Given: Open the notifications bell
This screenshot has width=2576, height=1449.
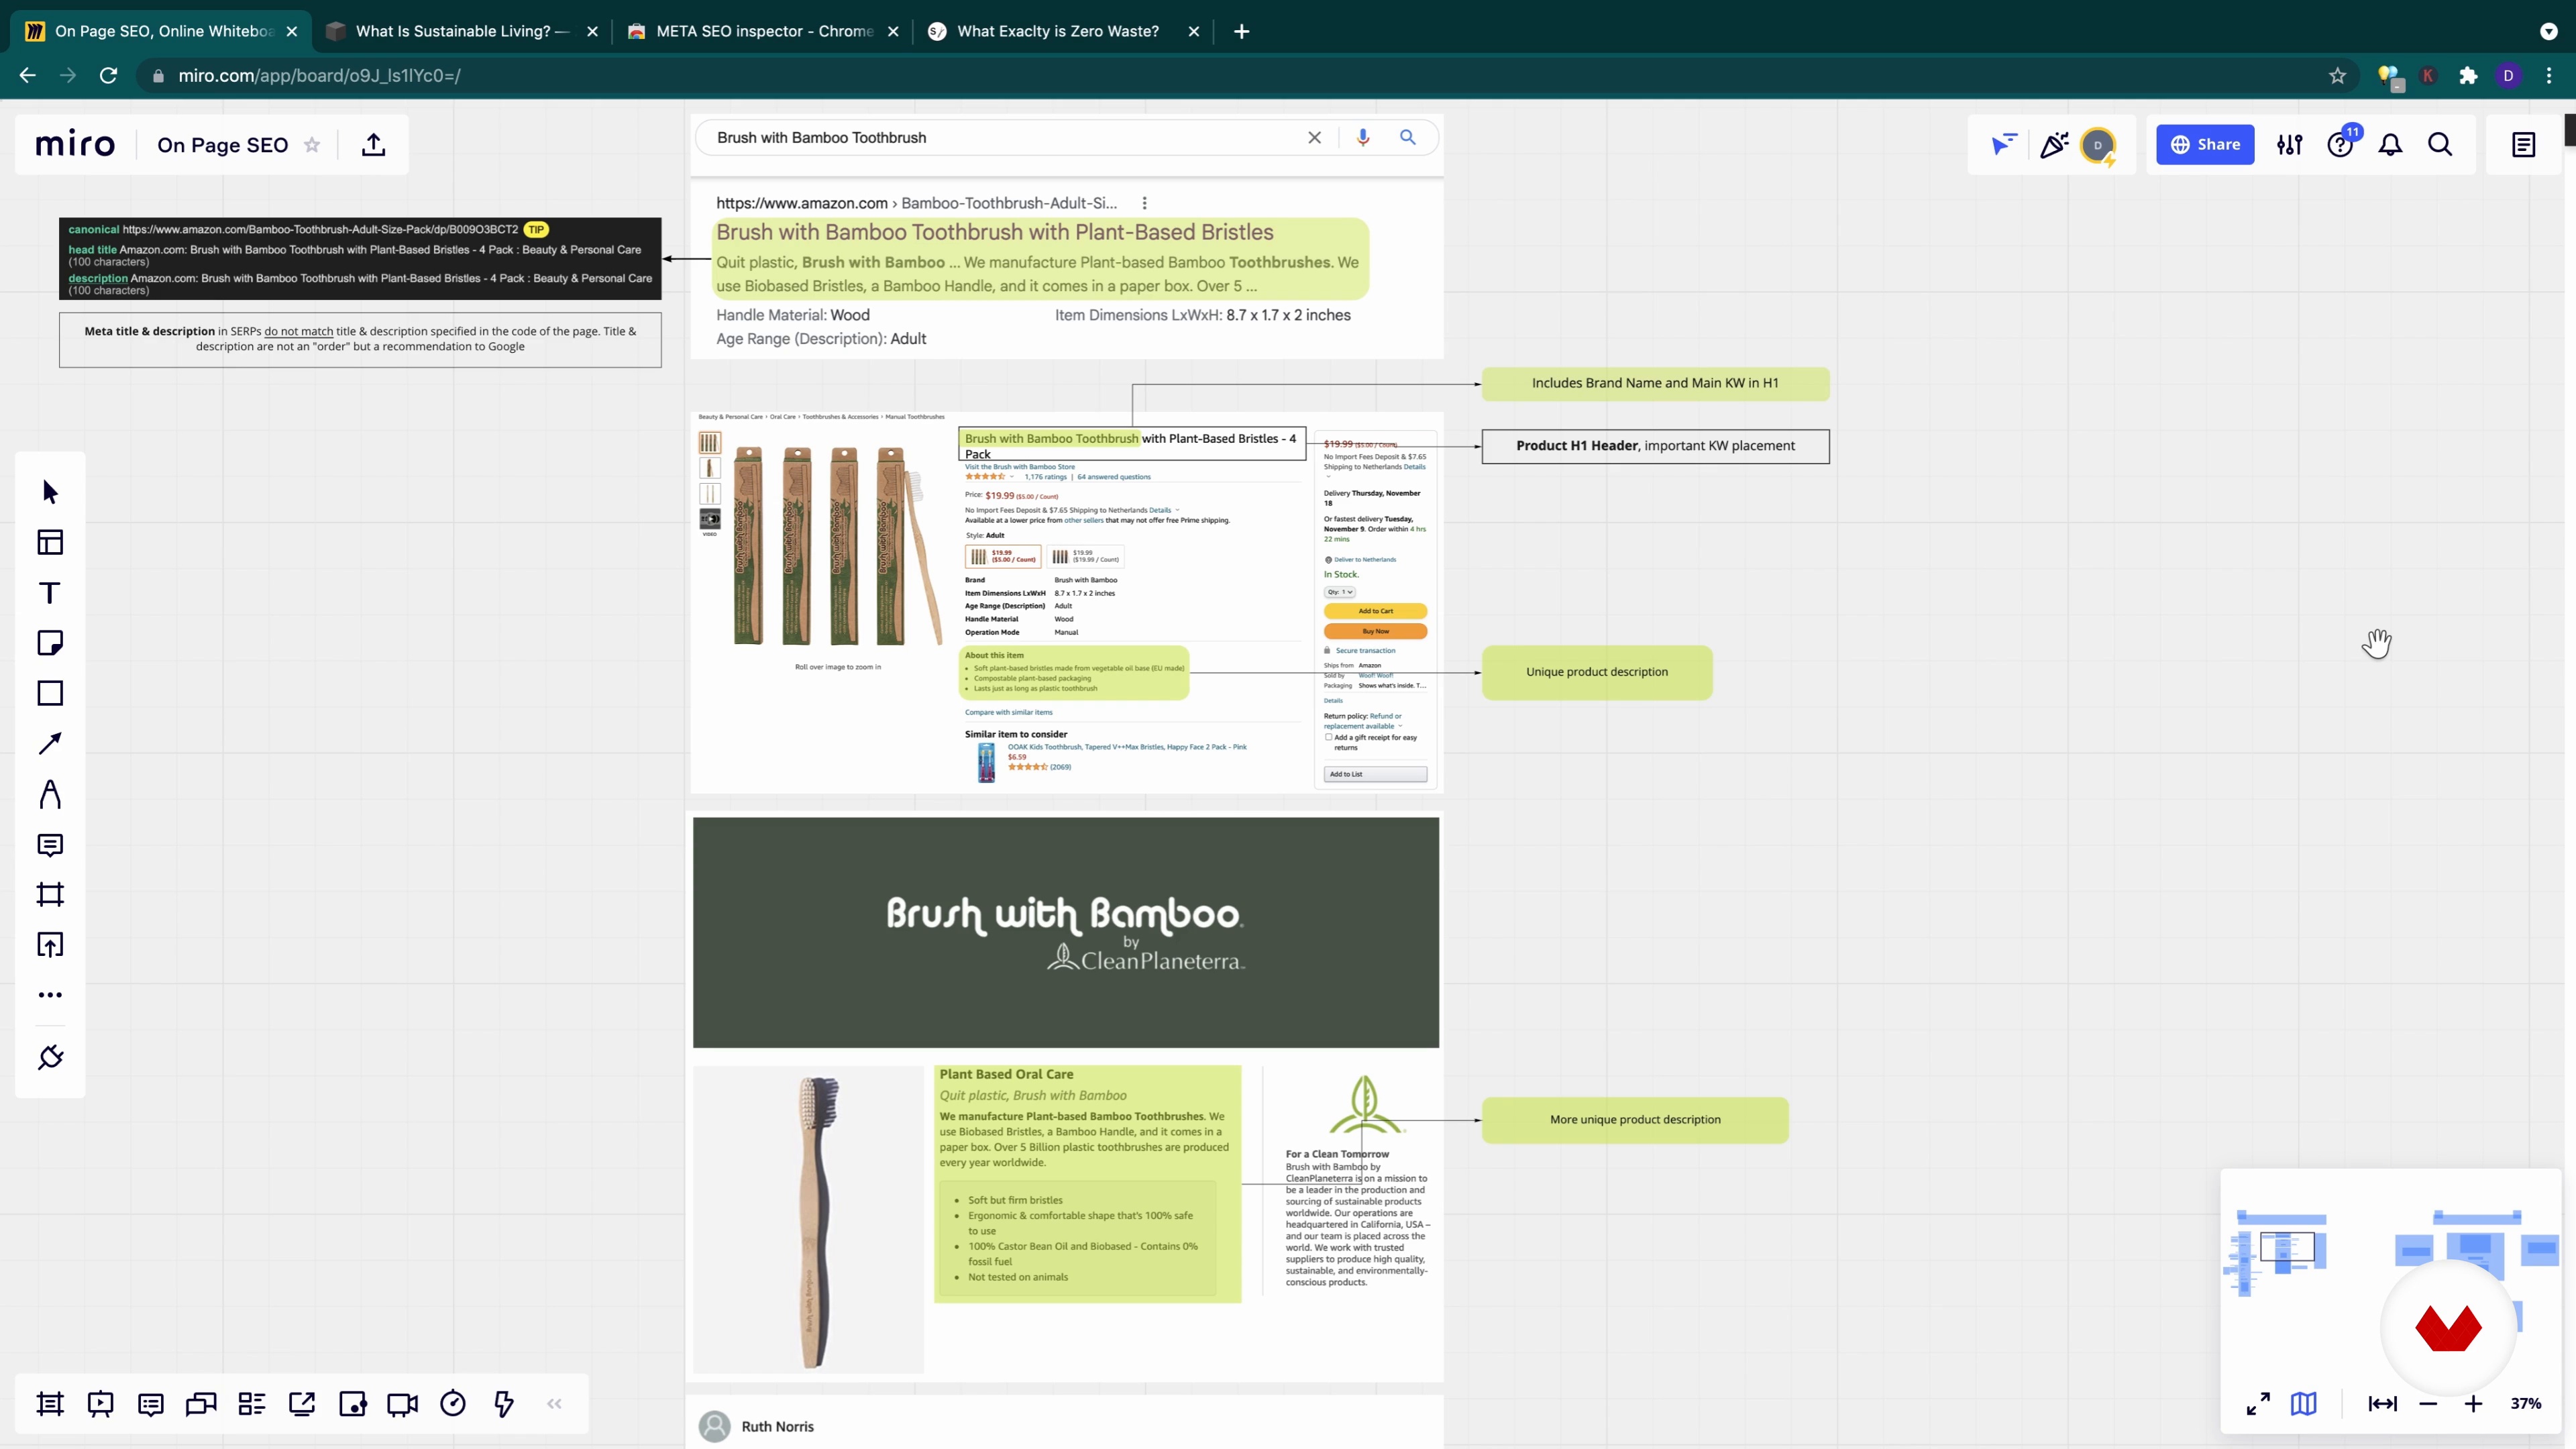Looking at the screenshot, I should pyautogui.click(x=2390, y=145).
